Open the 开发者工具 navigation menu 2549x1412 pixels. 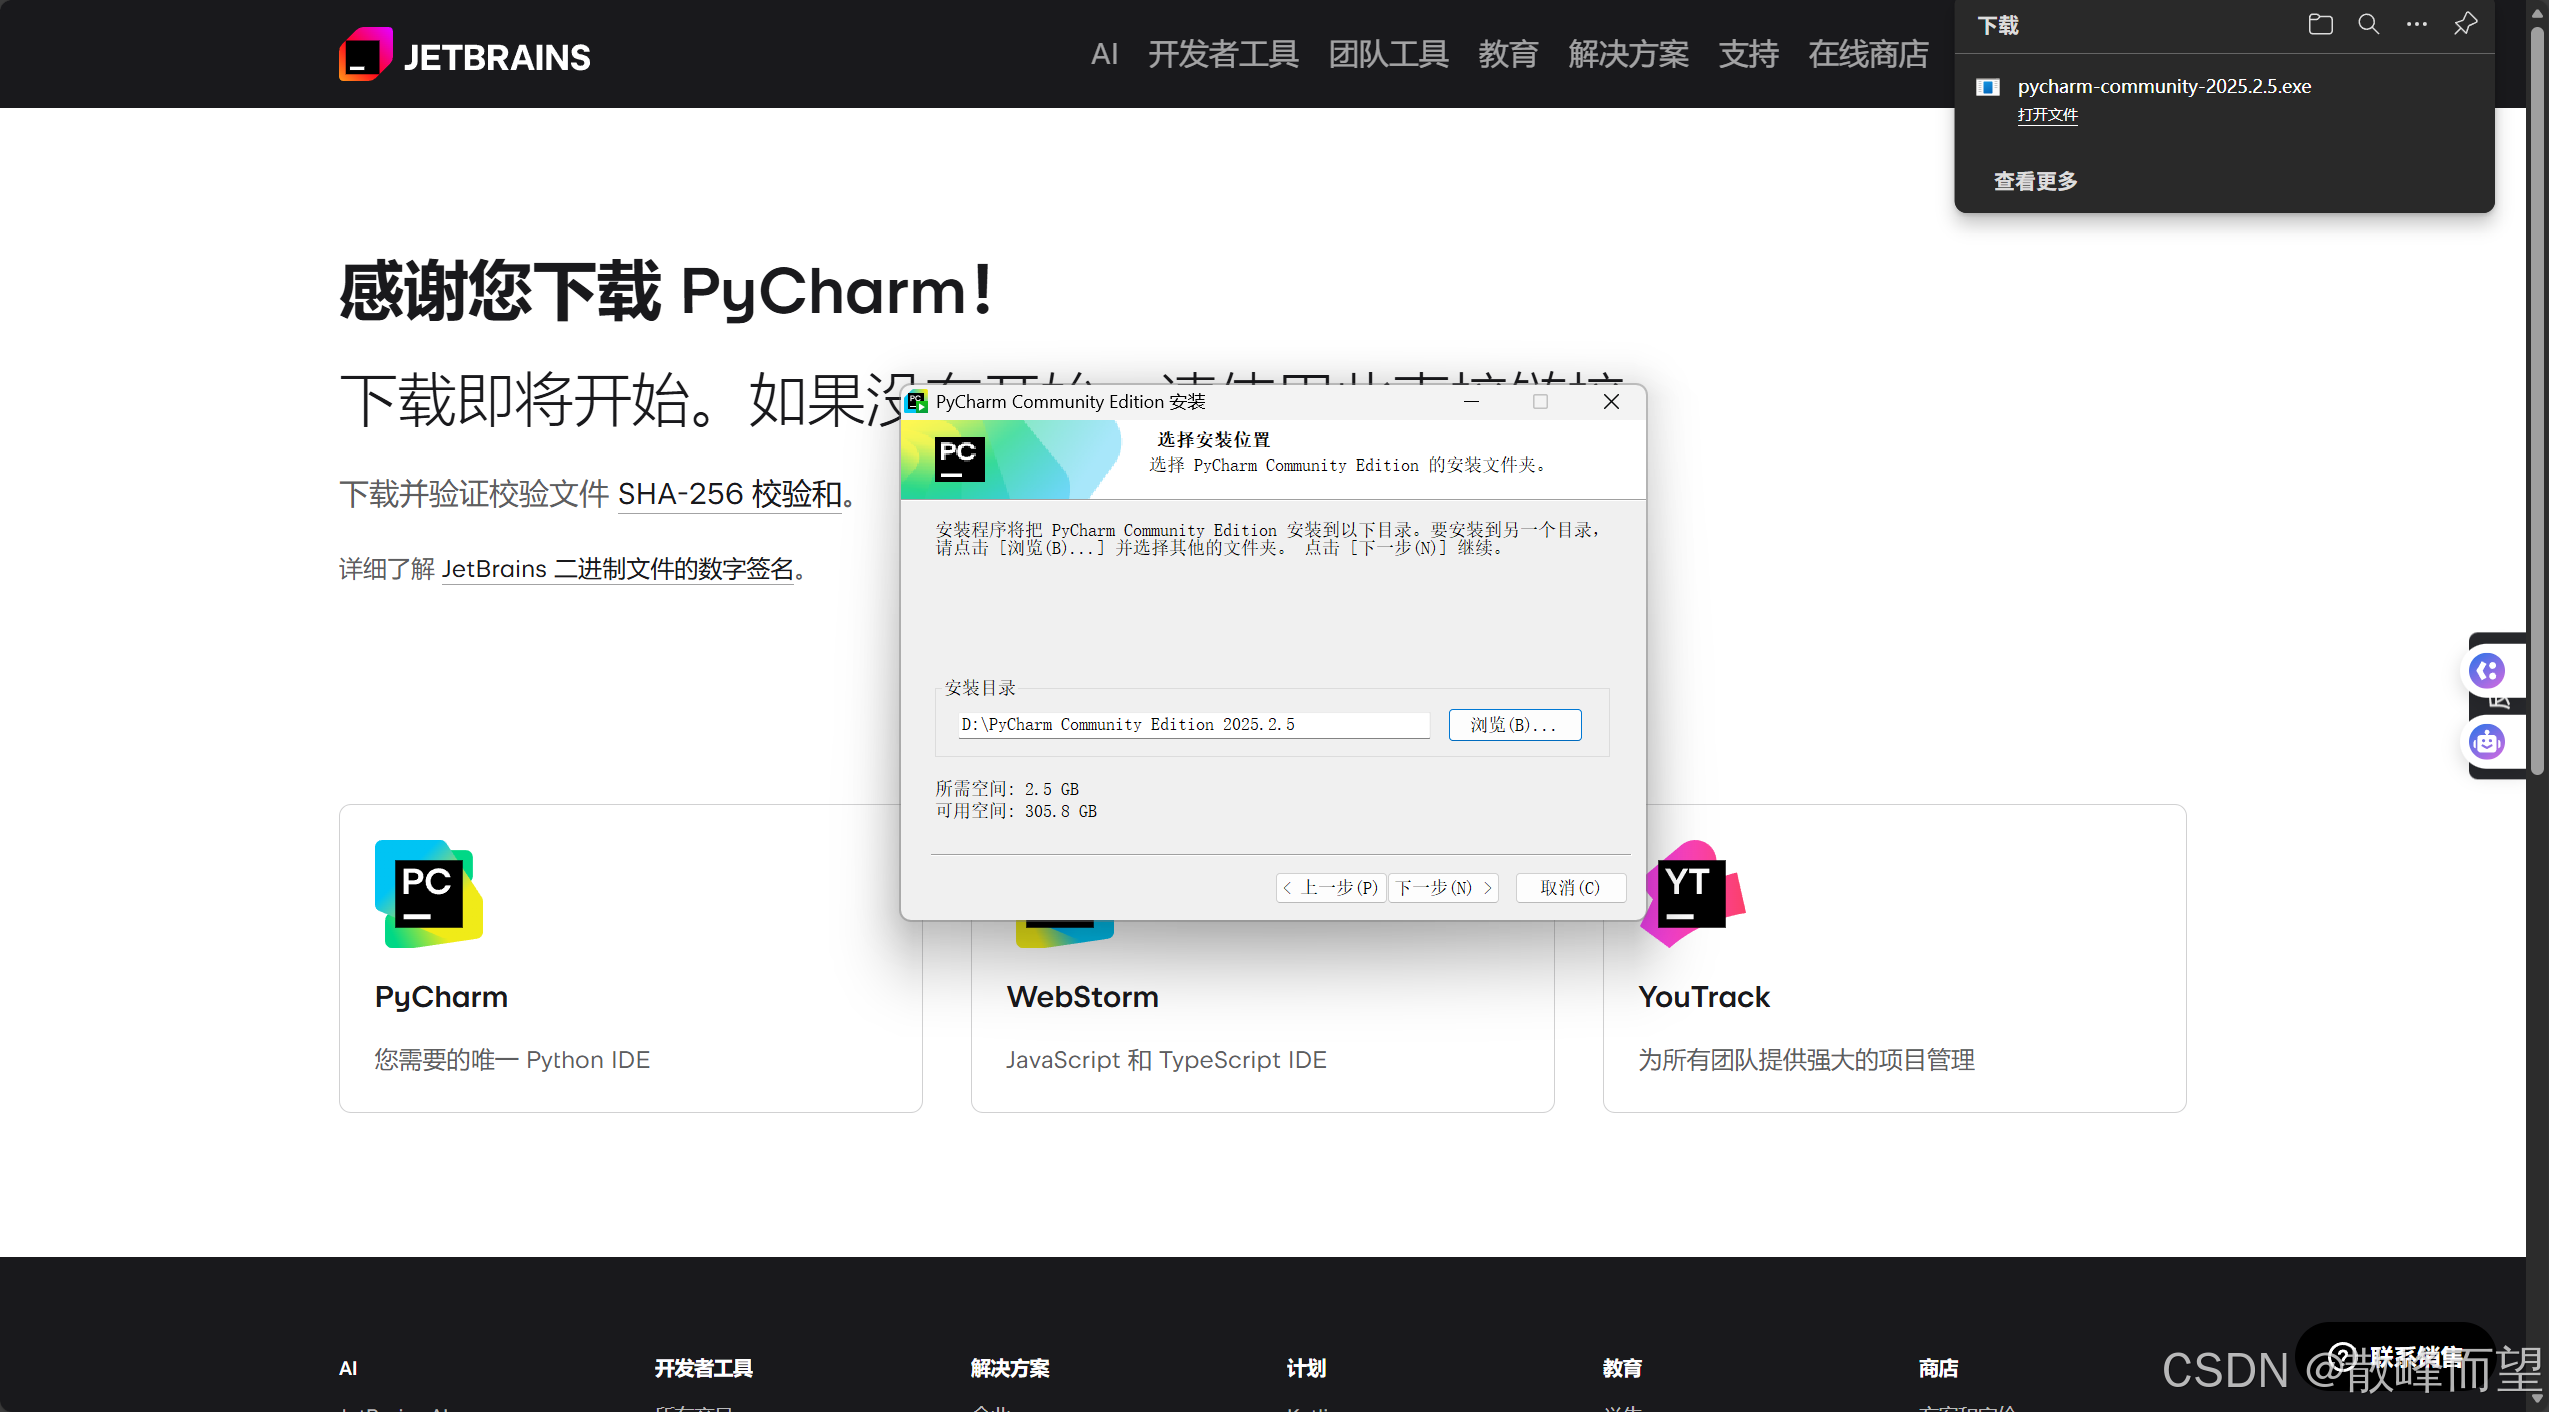point(1222,55)
